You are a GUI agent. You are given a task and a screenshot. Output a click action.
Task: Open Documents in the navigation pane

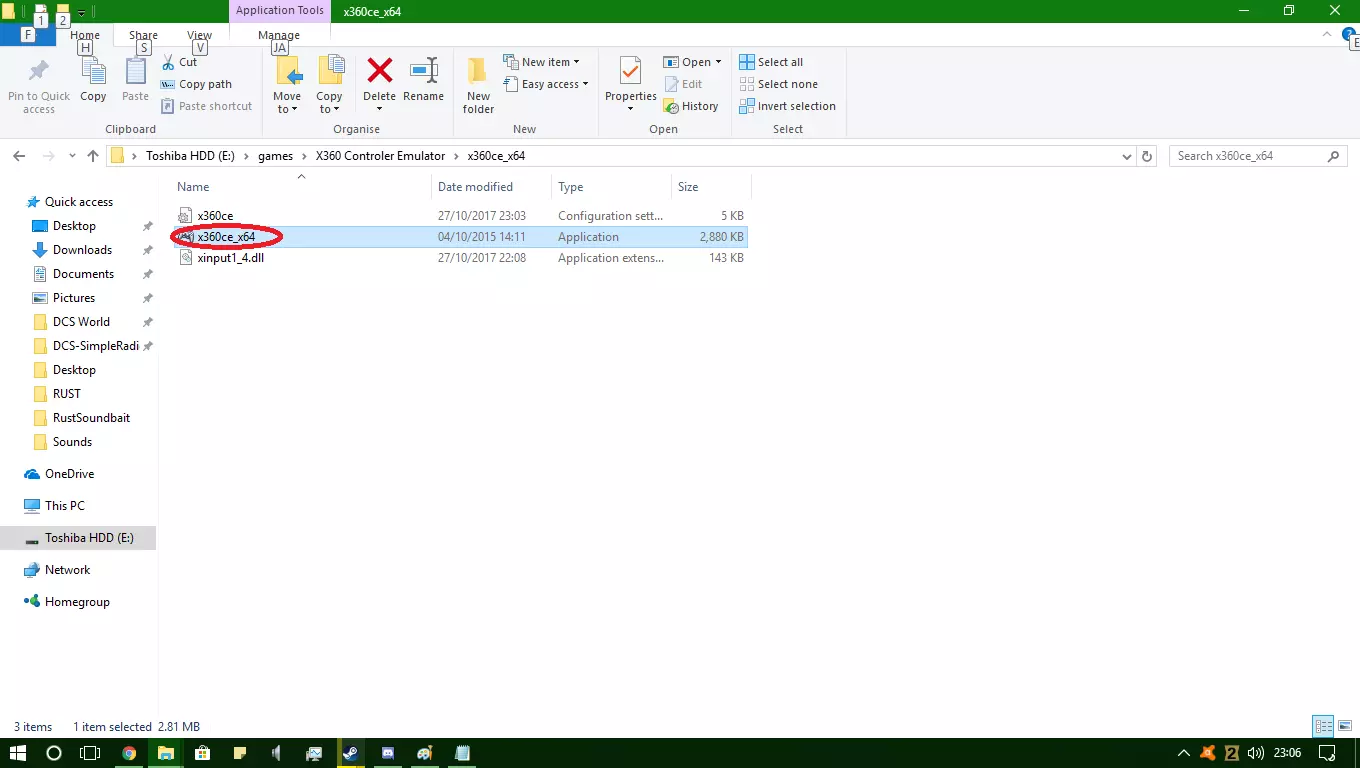(83, 274)
